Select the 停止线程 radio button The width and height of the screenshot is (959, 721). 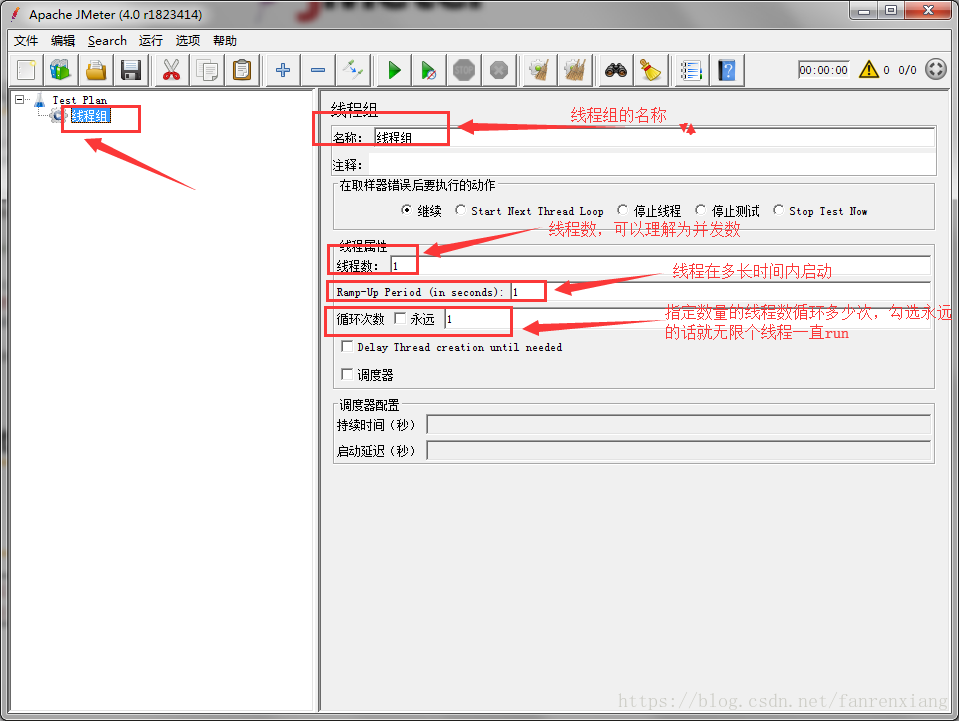tap(622, 210)
